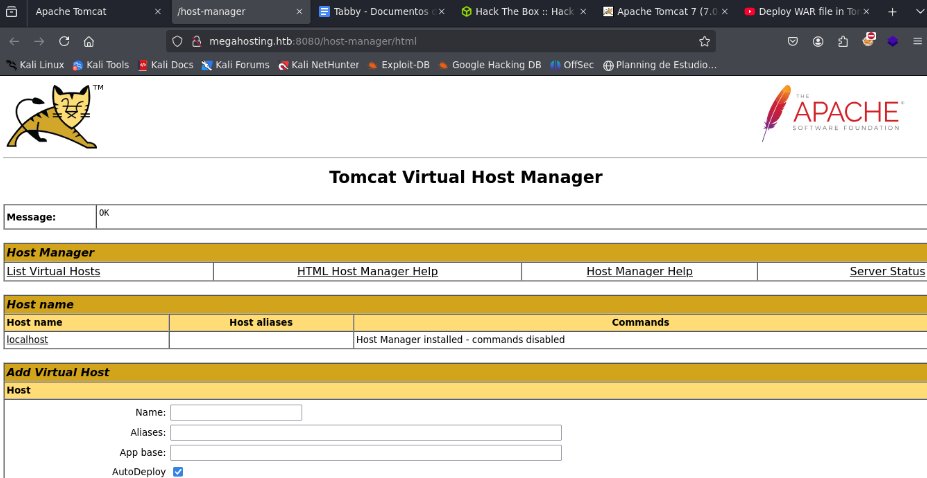The image size is (927, 478).
Task: Toggle the AutoDeploy checkbox
Action: tap(177, 472)
